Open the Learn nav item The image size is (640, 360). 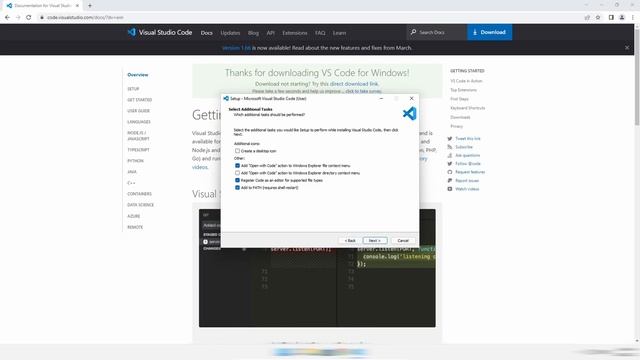coord(339,33)
